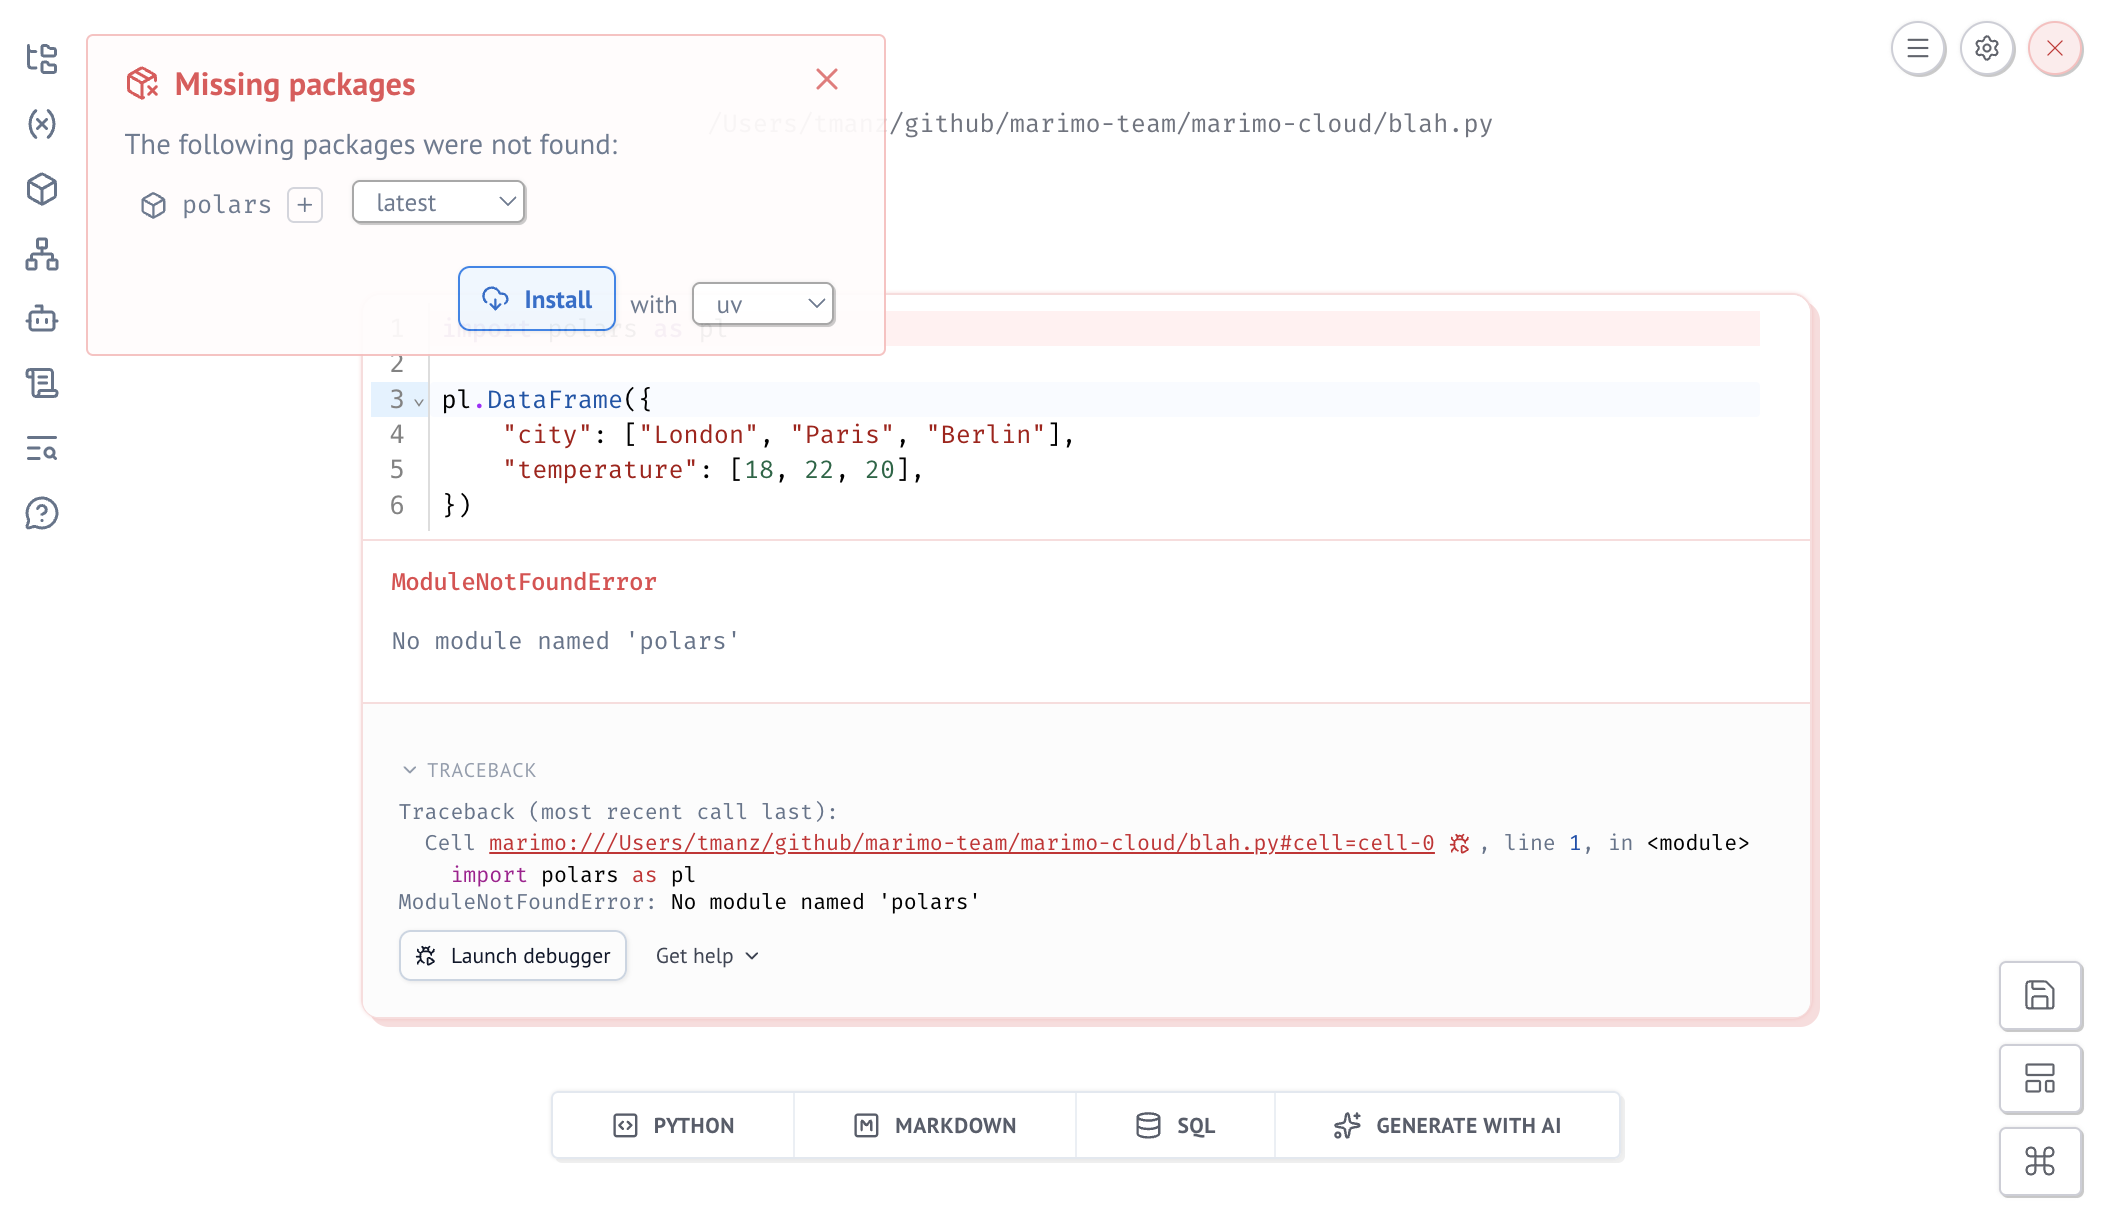This screenshot has height=1220, width=2112.
Task: Click the red shutdown X button
Action: (x=2055, y=48)
